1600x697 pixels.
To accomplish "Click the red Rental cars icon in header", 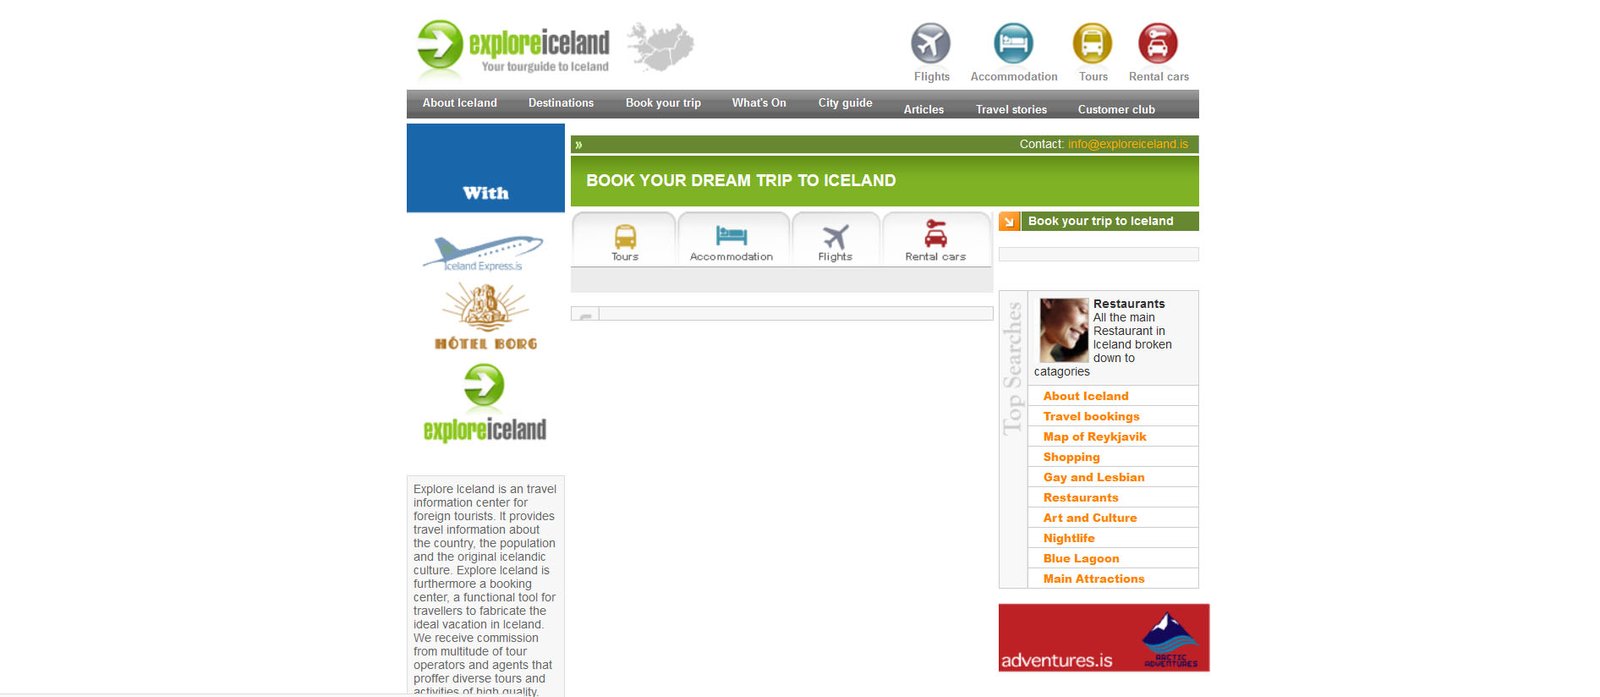I will (1158, 44).
